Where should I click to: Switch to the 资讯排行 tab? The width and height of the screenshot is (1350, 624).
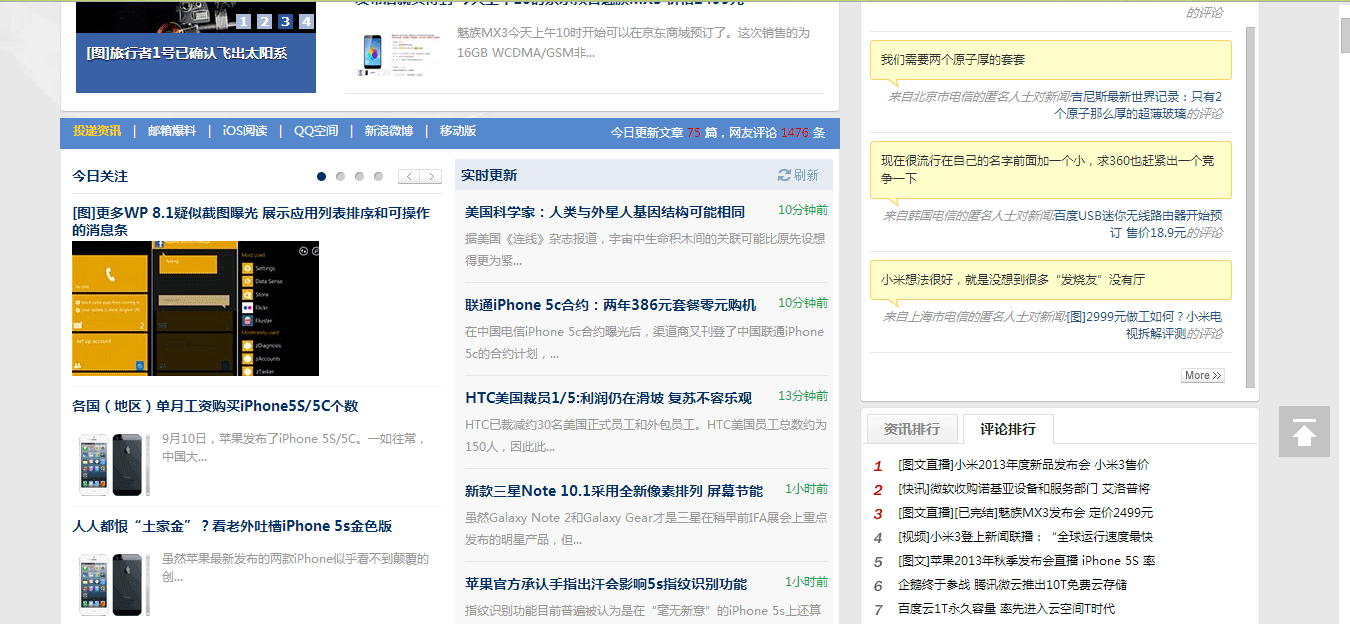point(912,429)
